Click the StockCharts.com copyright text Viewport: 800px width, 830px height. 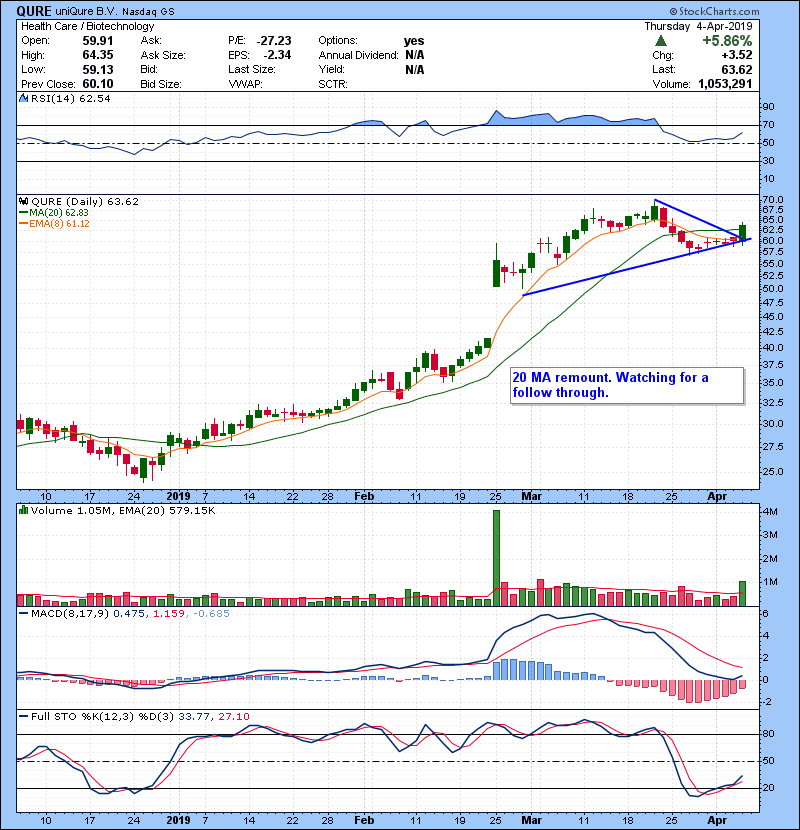[714, 11]
